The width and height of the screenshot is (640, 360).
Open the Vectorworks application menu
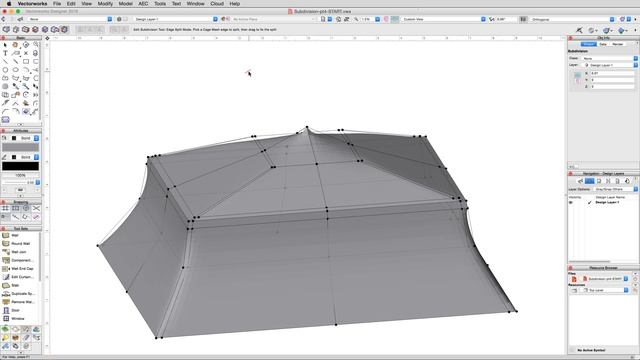pos(32,4)
